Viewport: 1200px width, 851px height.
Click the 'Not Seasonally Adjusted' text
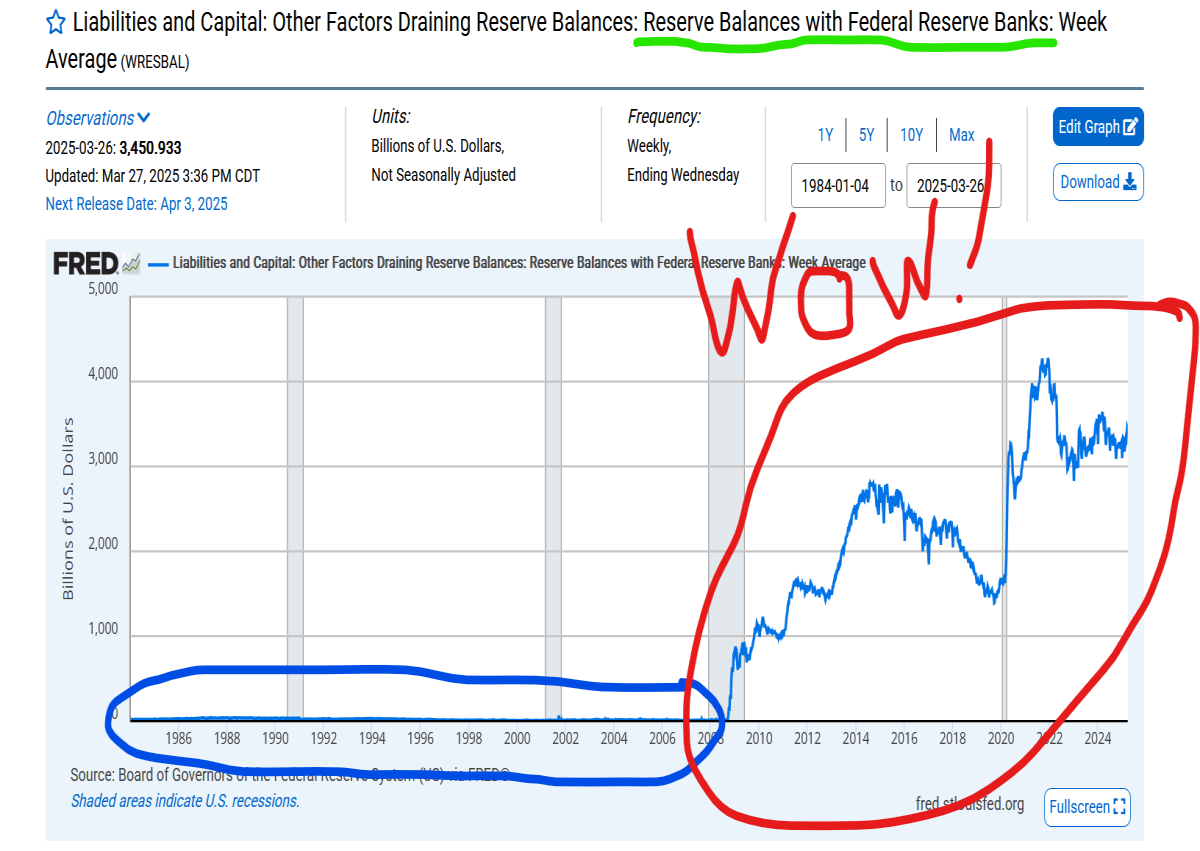[443, 175]
